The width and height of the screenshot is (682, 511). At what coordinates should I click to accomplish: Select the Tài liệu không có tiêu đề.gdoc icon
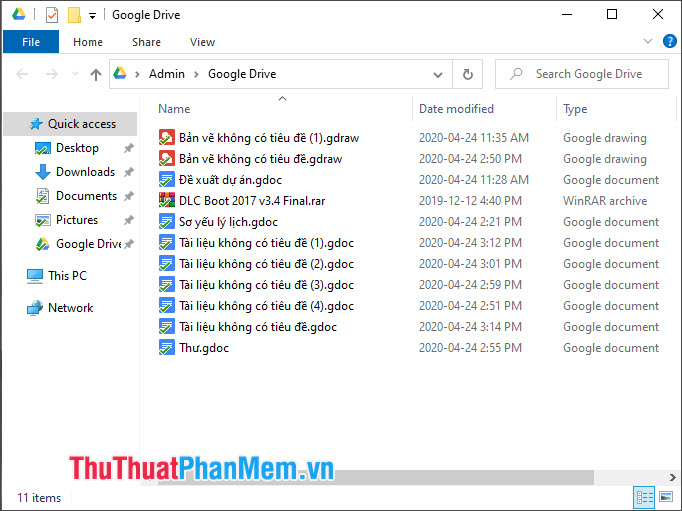coord(167,326)
